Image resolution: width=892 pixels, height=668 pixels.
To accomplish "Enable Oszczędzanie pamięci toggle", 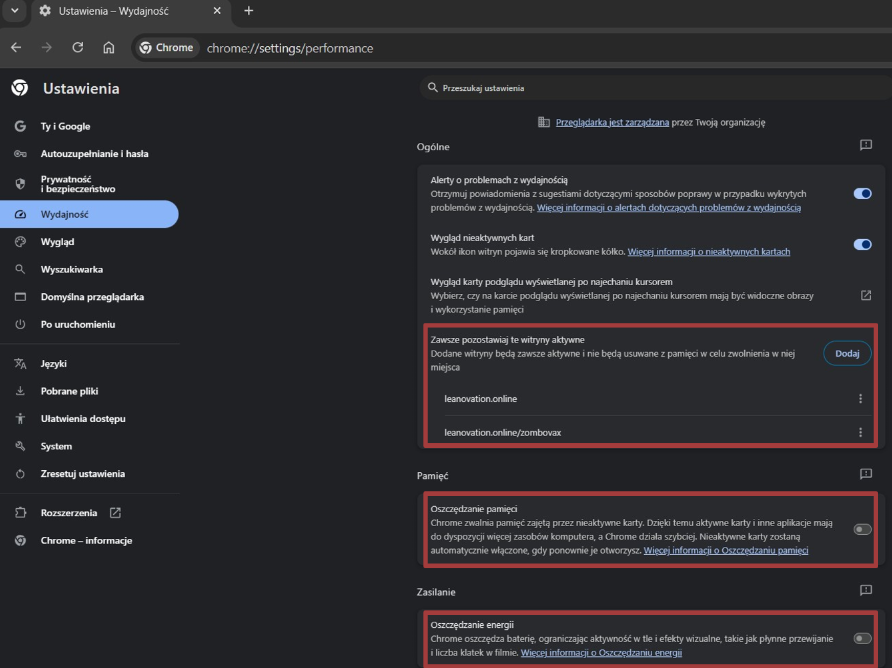I will [862, 529].
